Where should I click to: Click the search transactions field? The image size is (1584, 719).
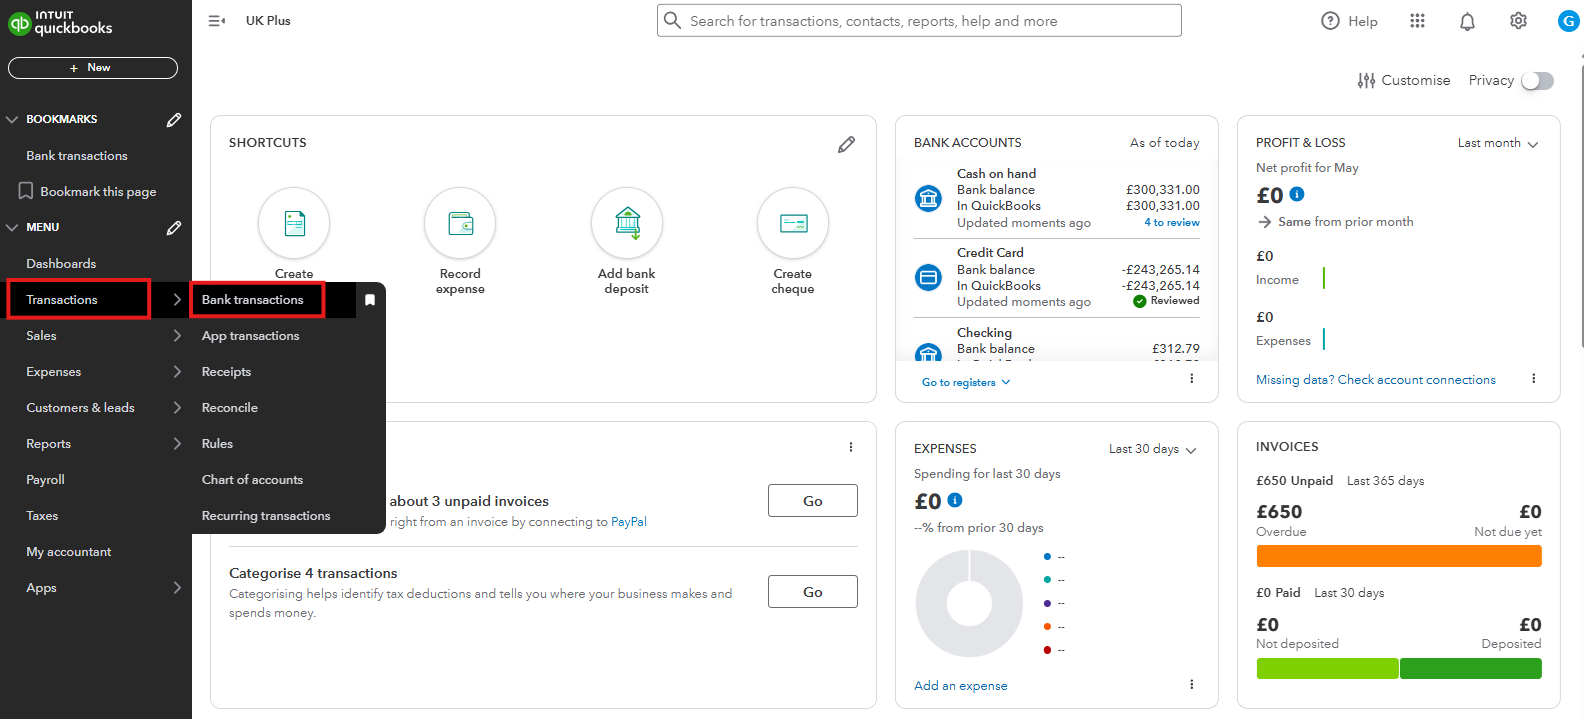919,21
